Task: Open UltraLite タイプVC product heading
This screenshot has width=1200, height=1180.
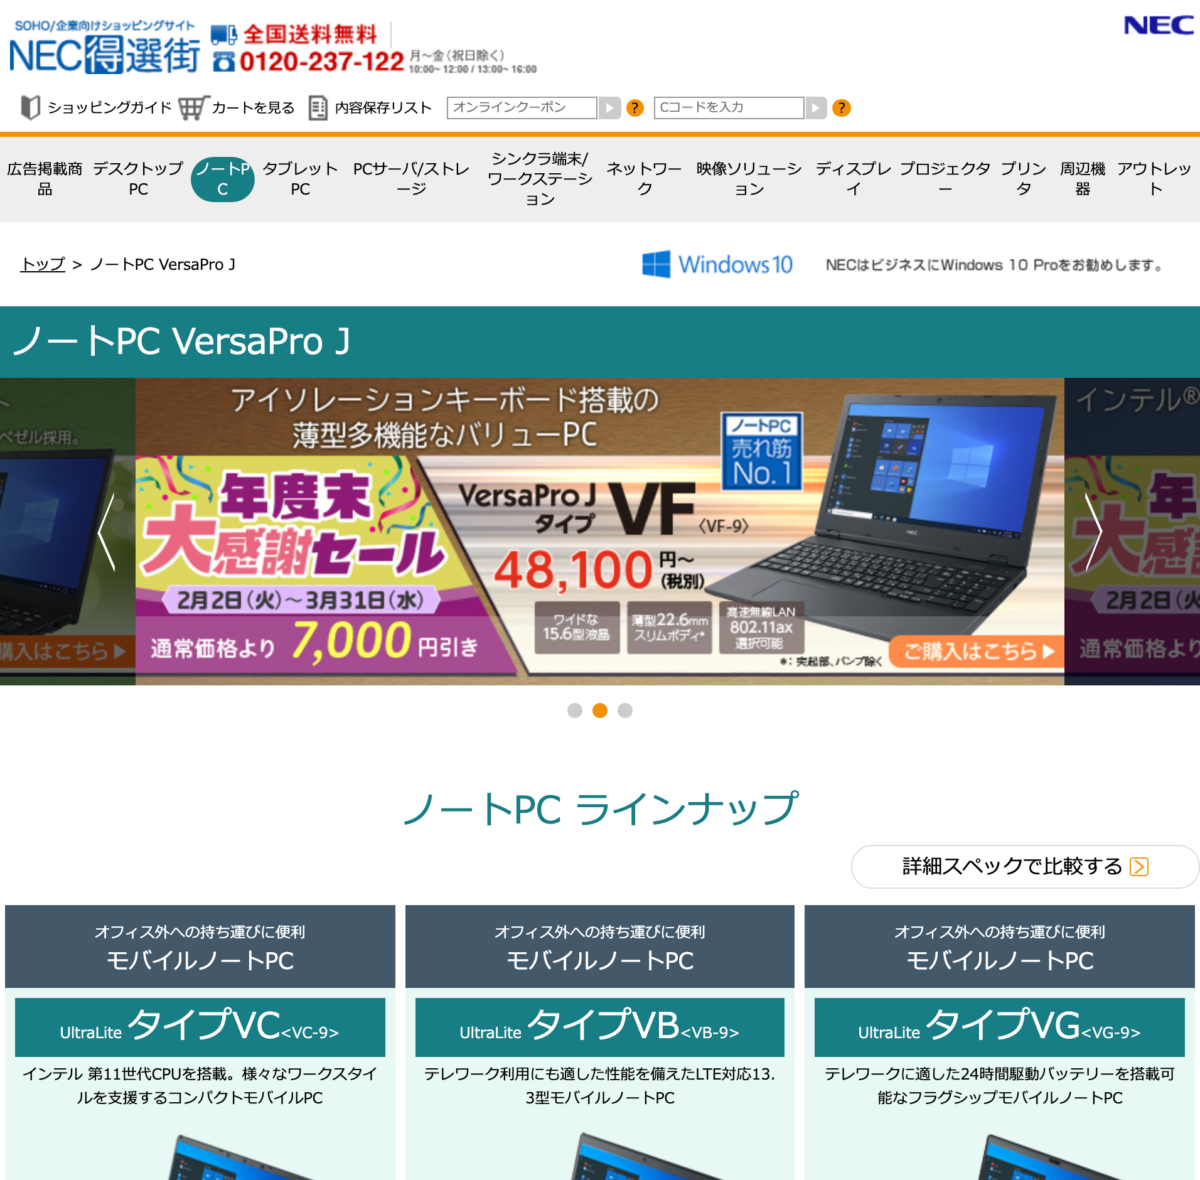Action: coord(200,1027)
